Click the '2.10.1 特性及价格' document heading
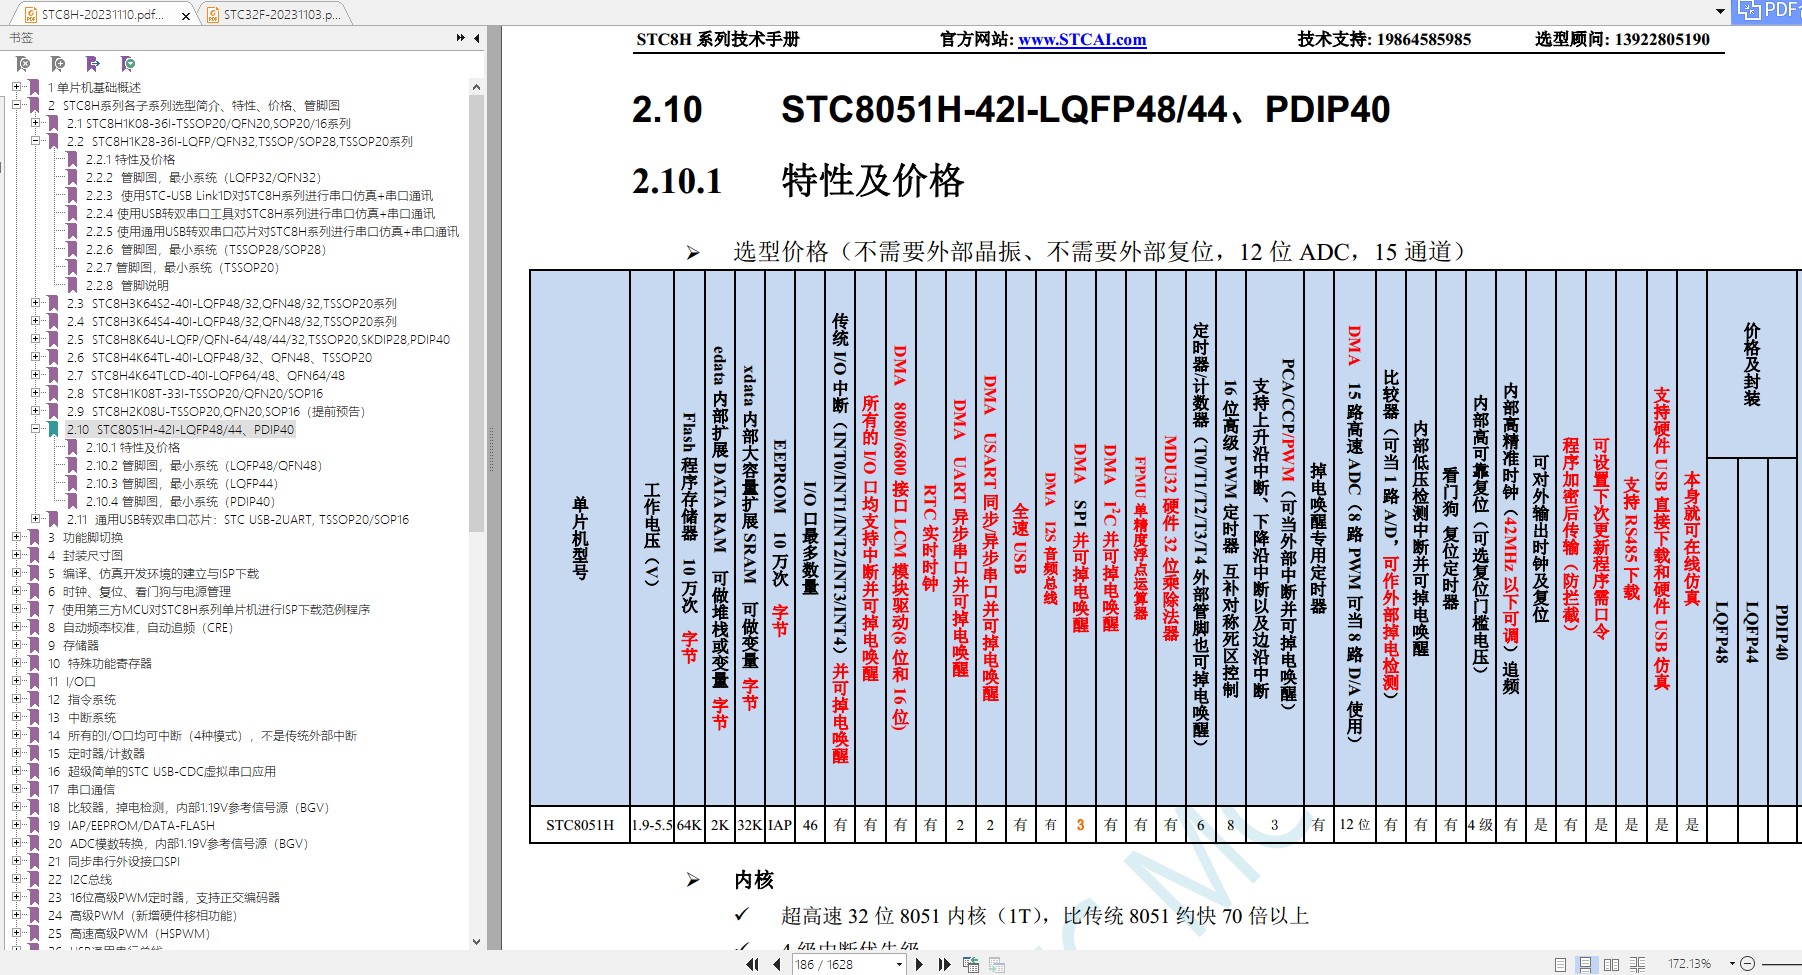Viewport: 1802px width, 975px height. [x=797, y=181]
